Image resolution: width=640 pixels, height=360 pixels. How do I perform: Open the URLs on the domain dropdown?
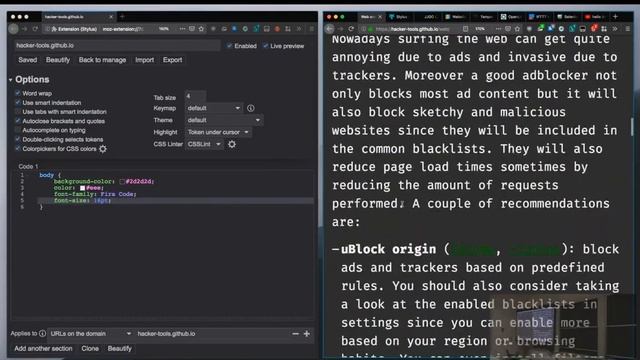tap(90, 333)
